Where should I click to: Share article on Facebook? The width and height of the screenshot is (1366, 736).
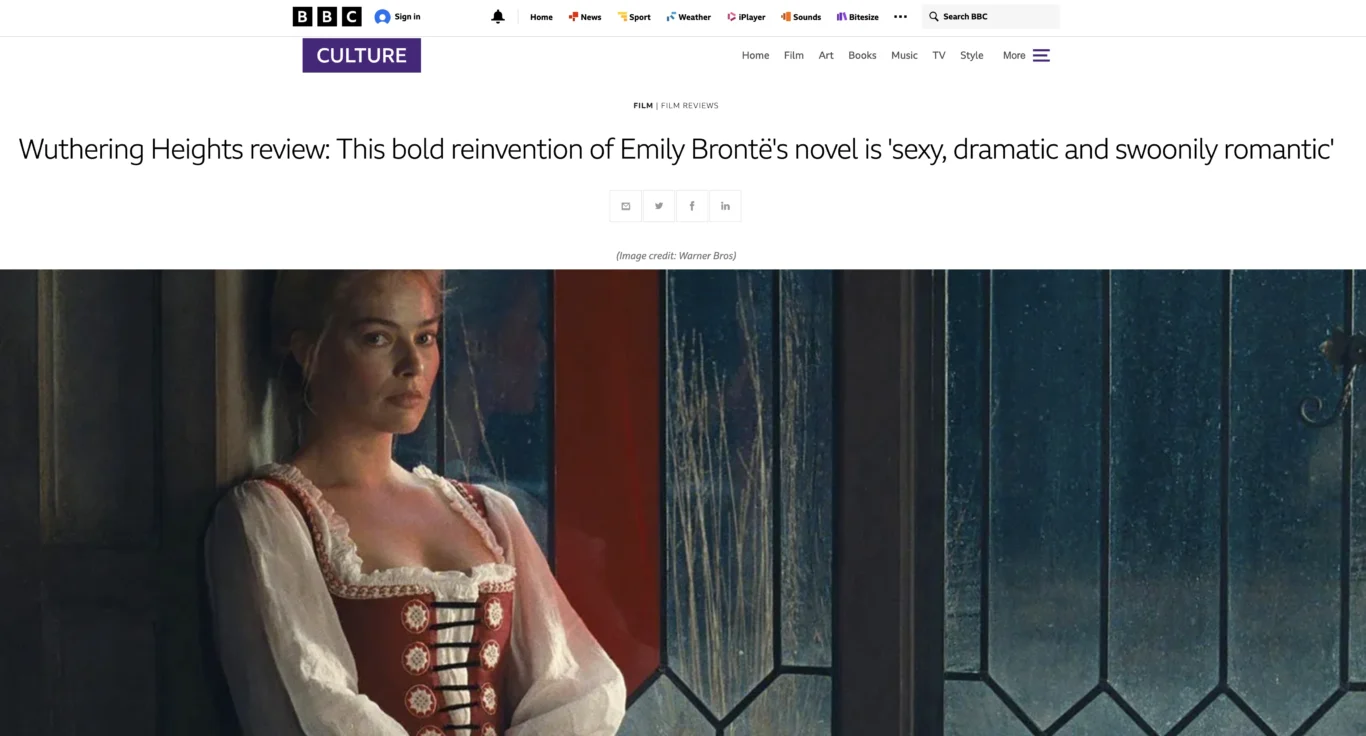[x=692, y=206]
